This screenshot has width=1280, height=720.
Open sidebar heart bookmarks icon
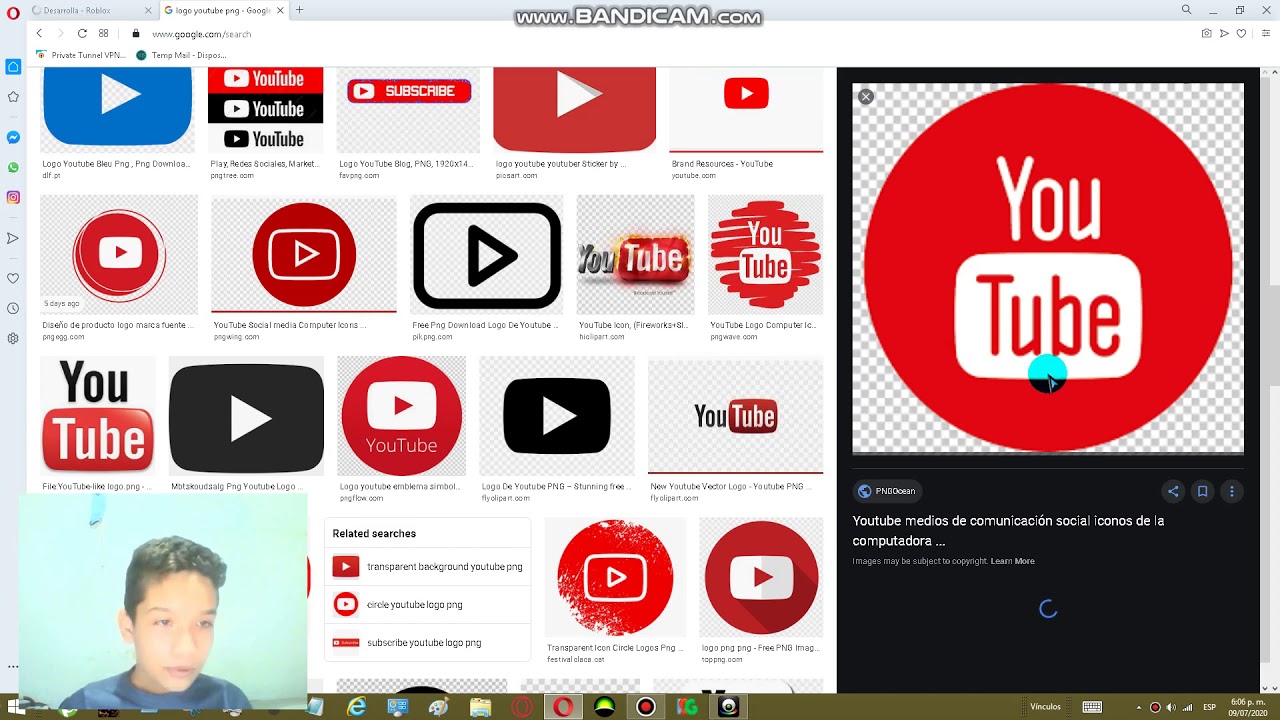coord(13,278)
